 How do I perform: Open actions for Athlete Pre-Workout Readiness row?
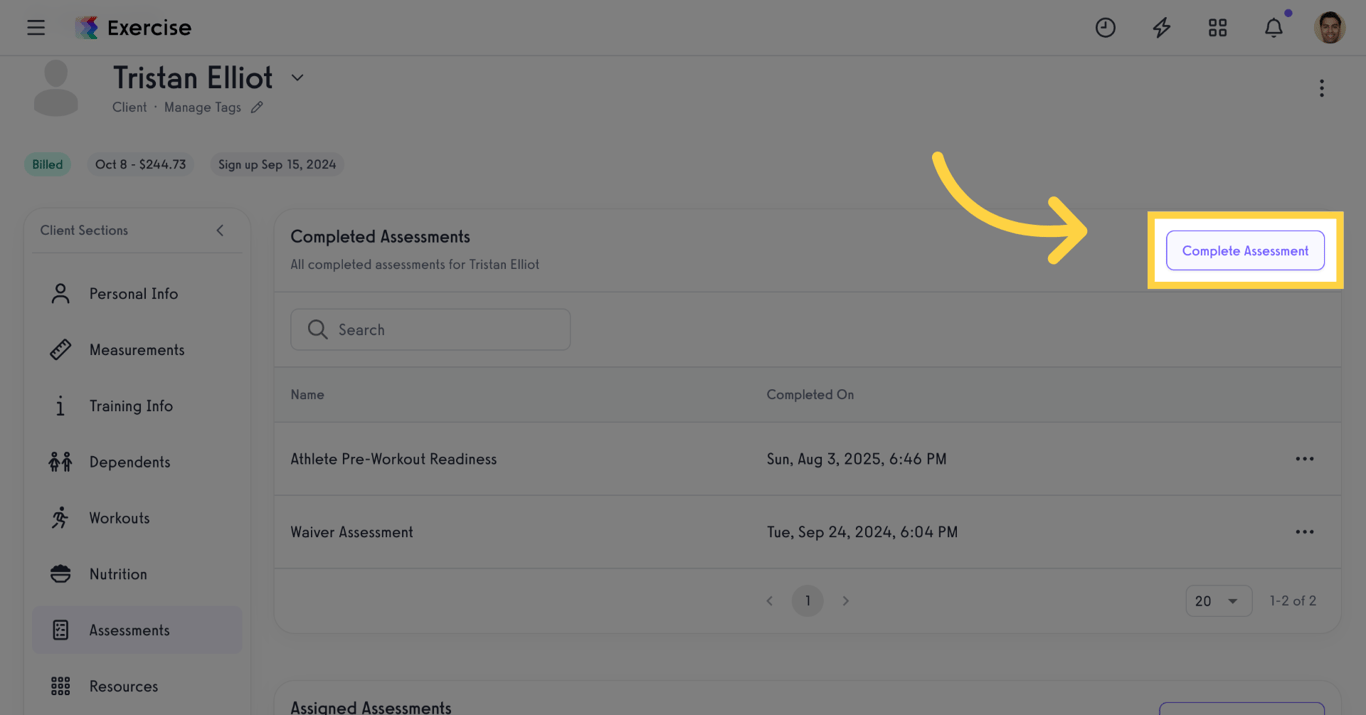tap(1304, 459)
